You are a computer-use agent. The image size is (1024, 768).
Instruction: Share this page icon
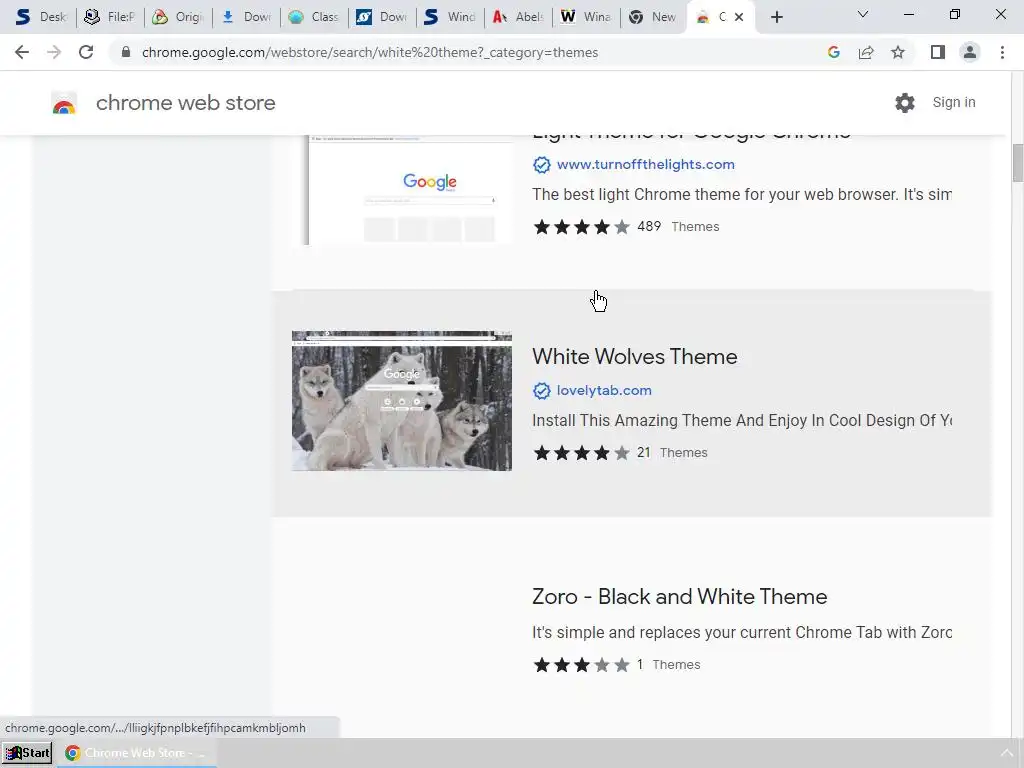click(866, 52)
